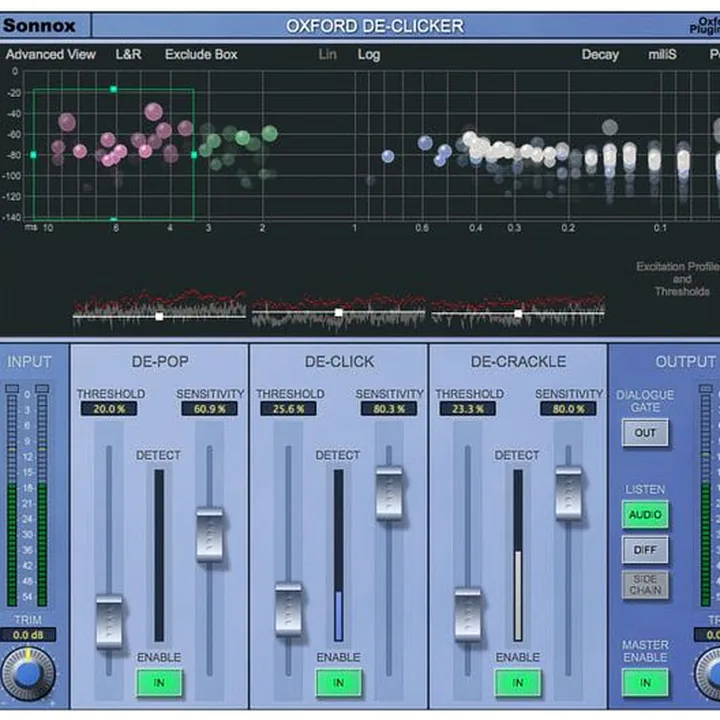This screenshot has height=720, width=720.
Task: Toggle the De-Crackle ENABLE IN button
Action: 518,683
